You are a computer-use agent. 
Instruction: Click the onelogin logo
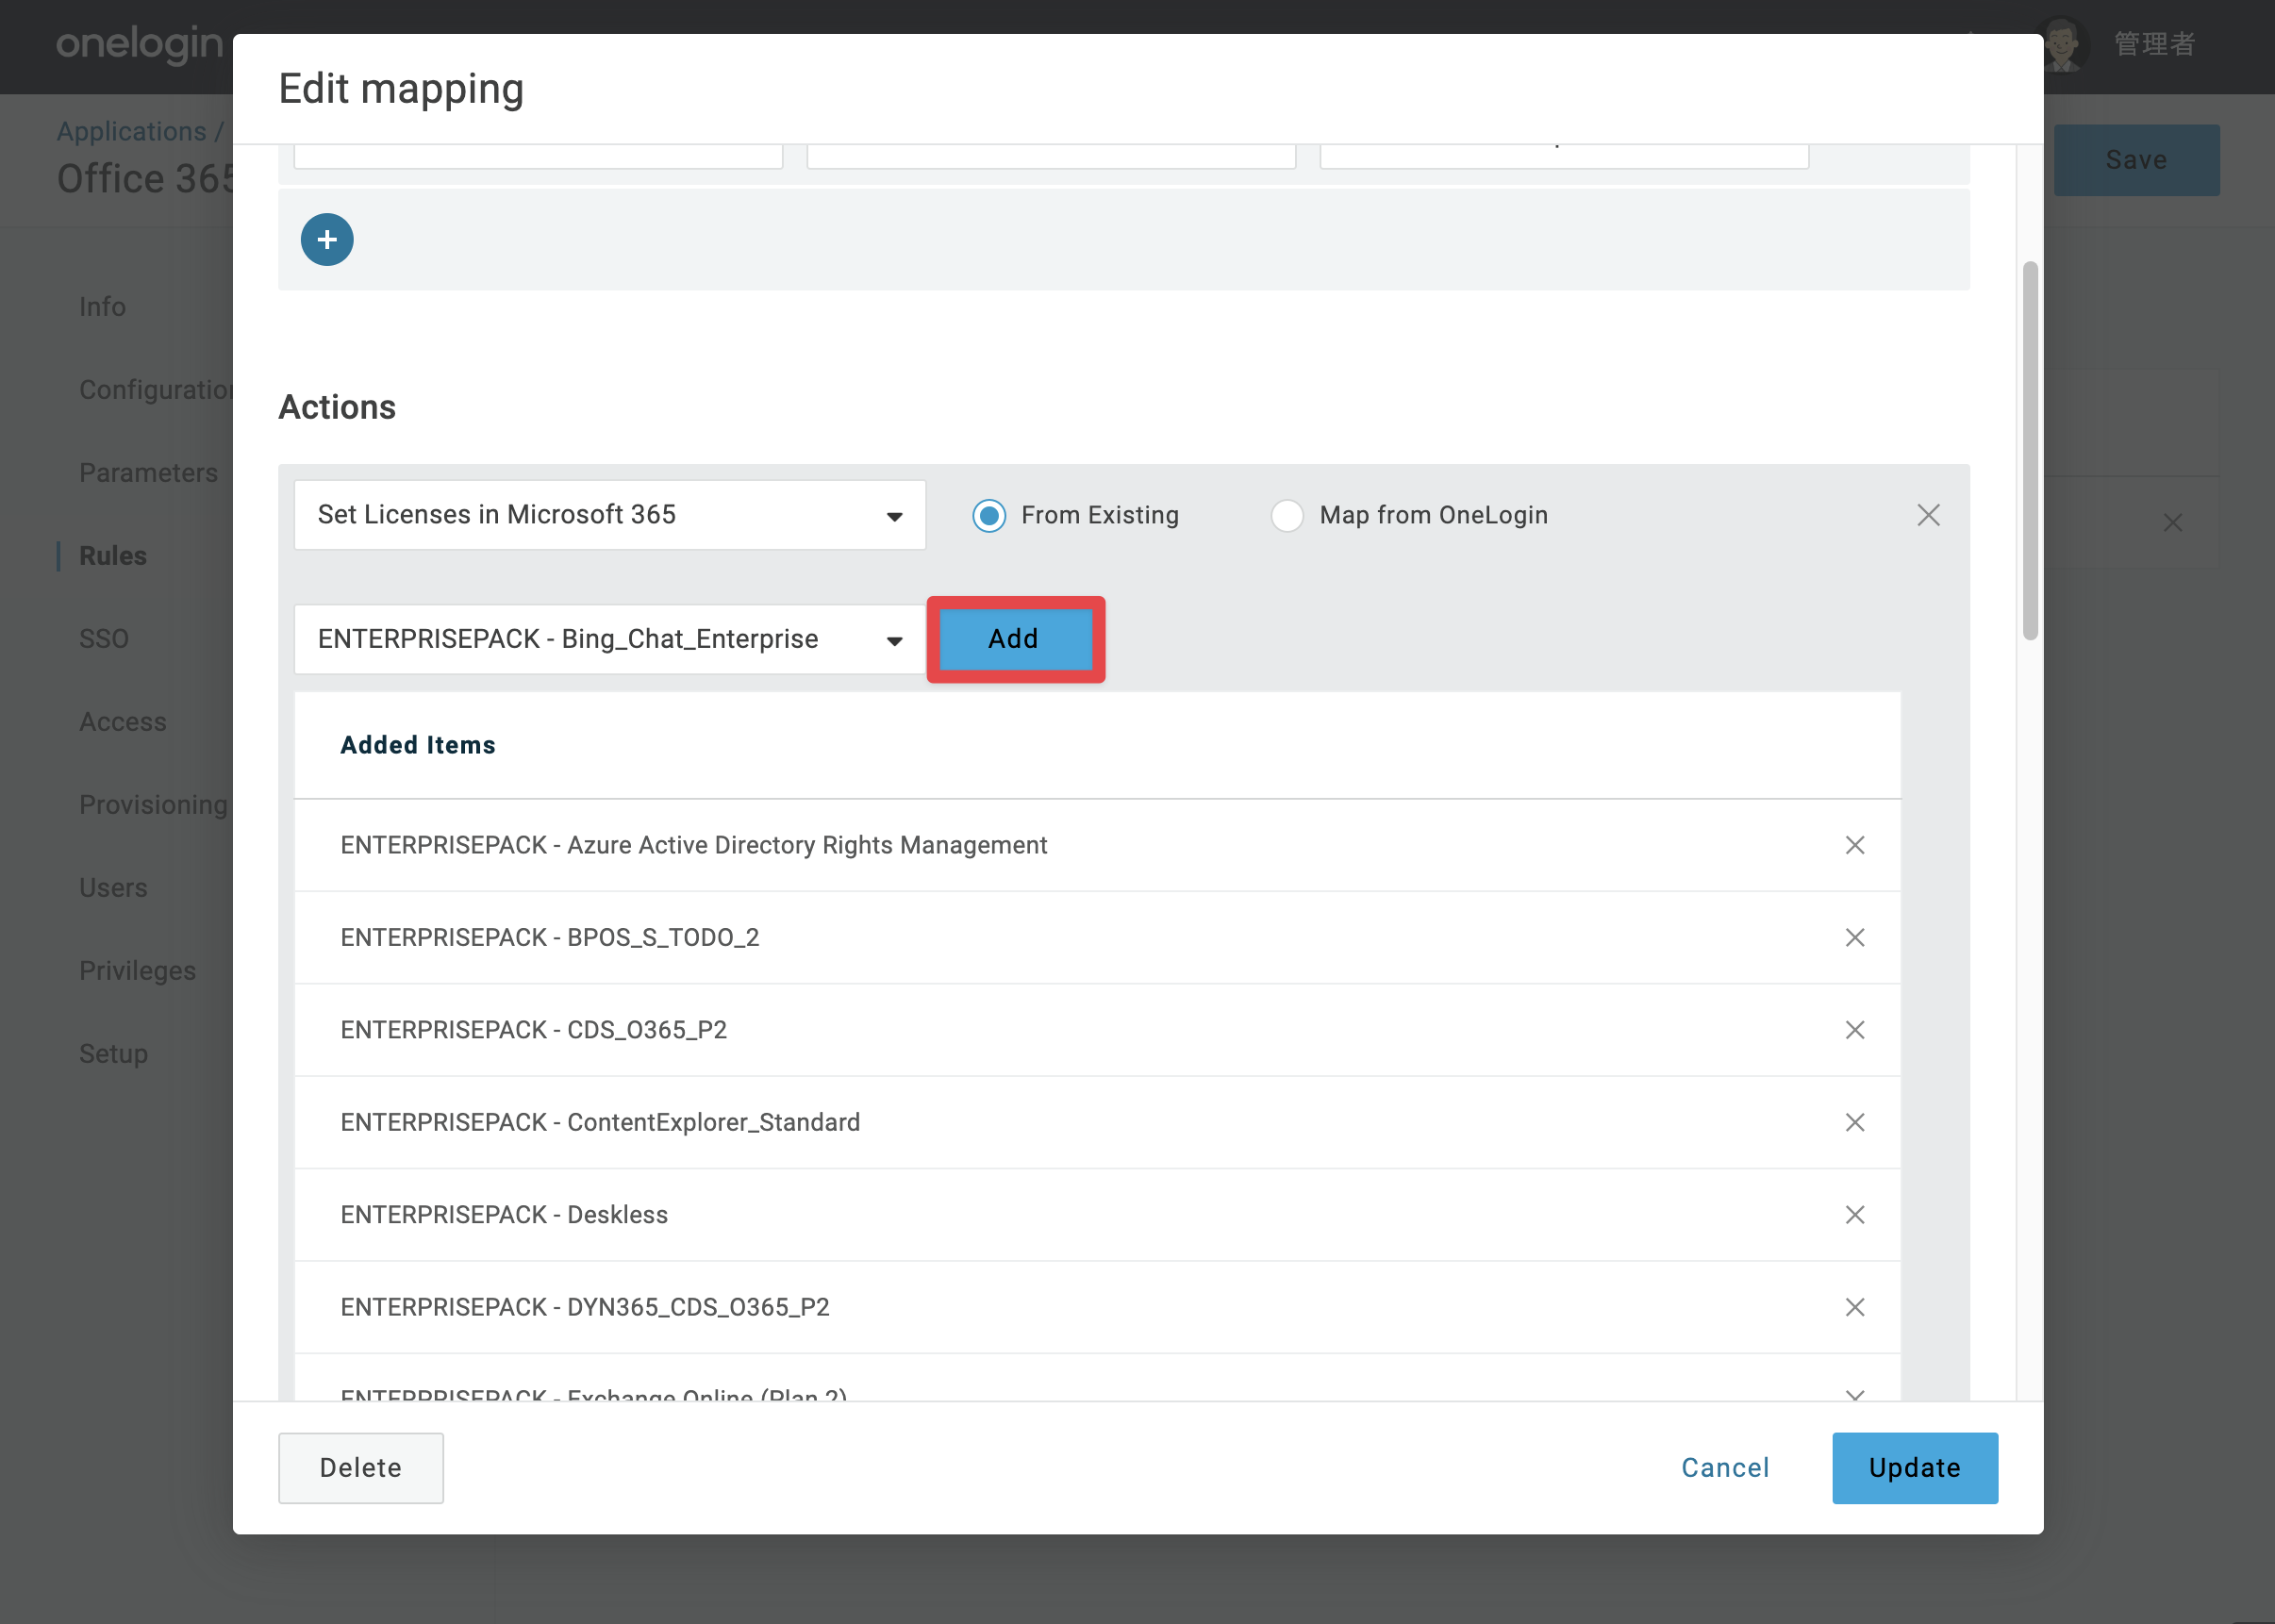point(139,44)
